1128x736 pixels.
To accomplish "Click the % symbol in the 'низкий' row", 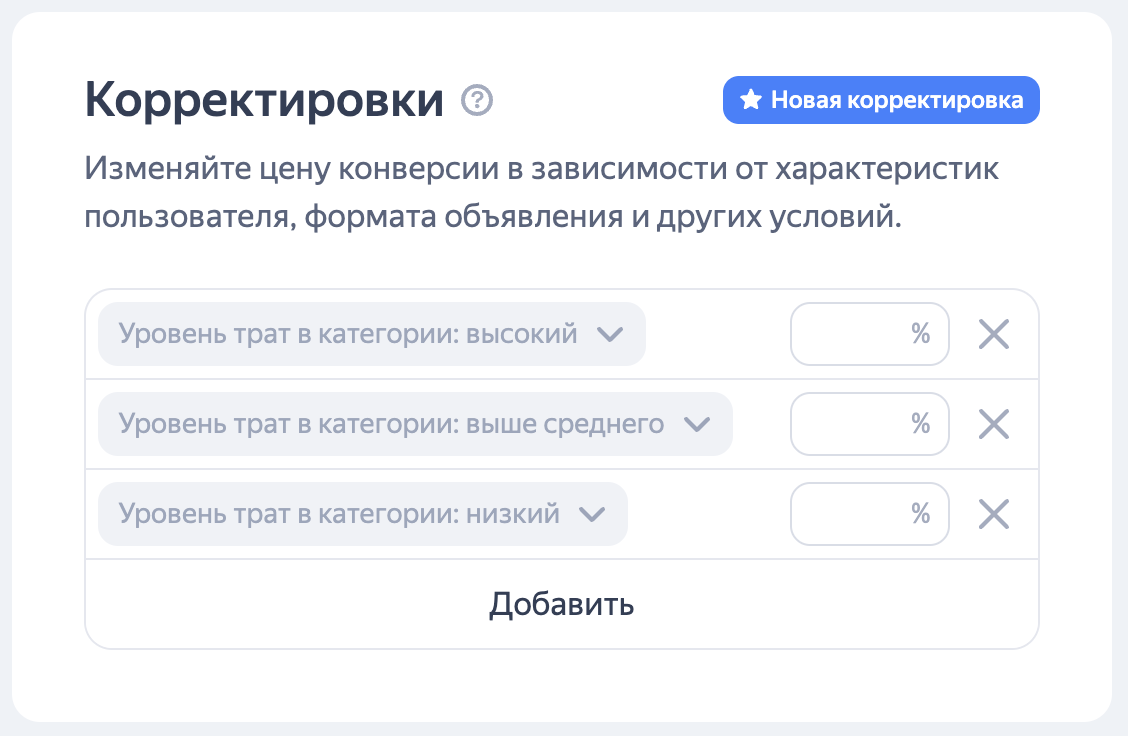I will [x=920, y=514].
